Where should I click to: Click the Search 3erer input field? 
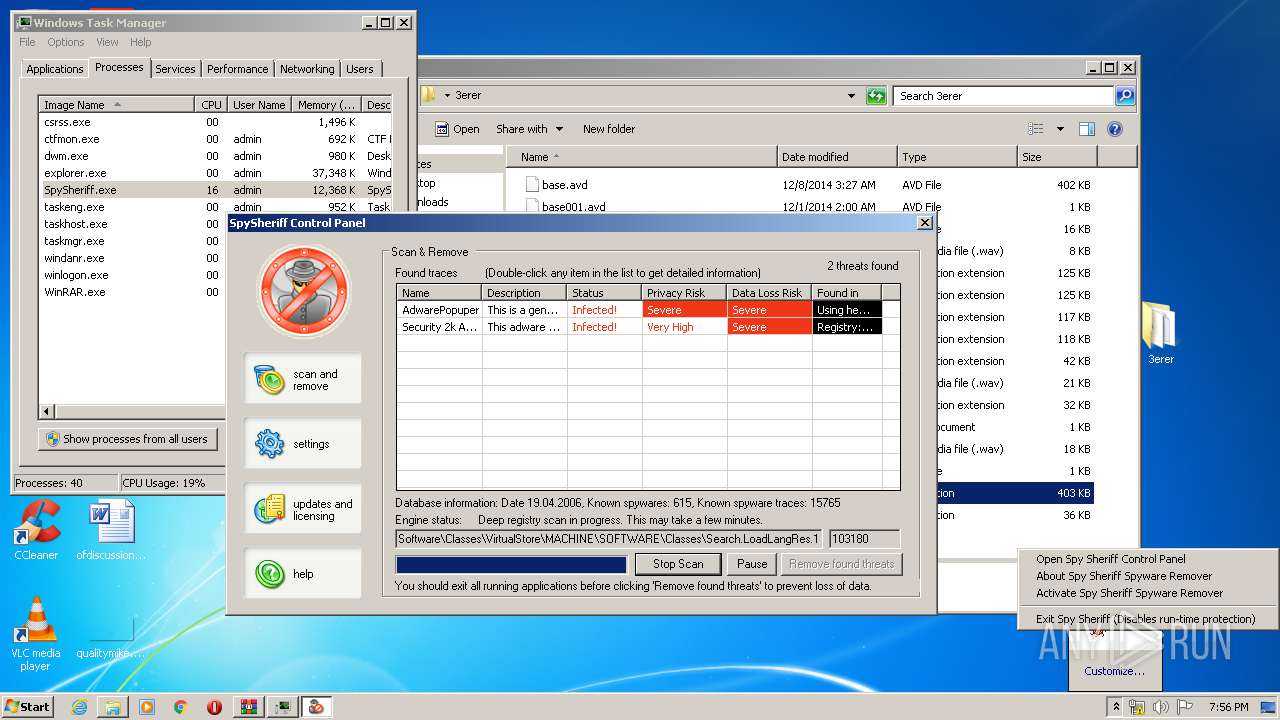click(1002, 96)
